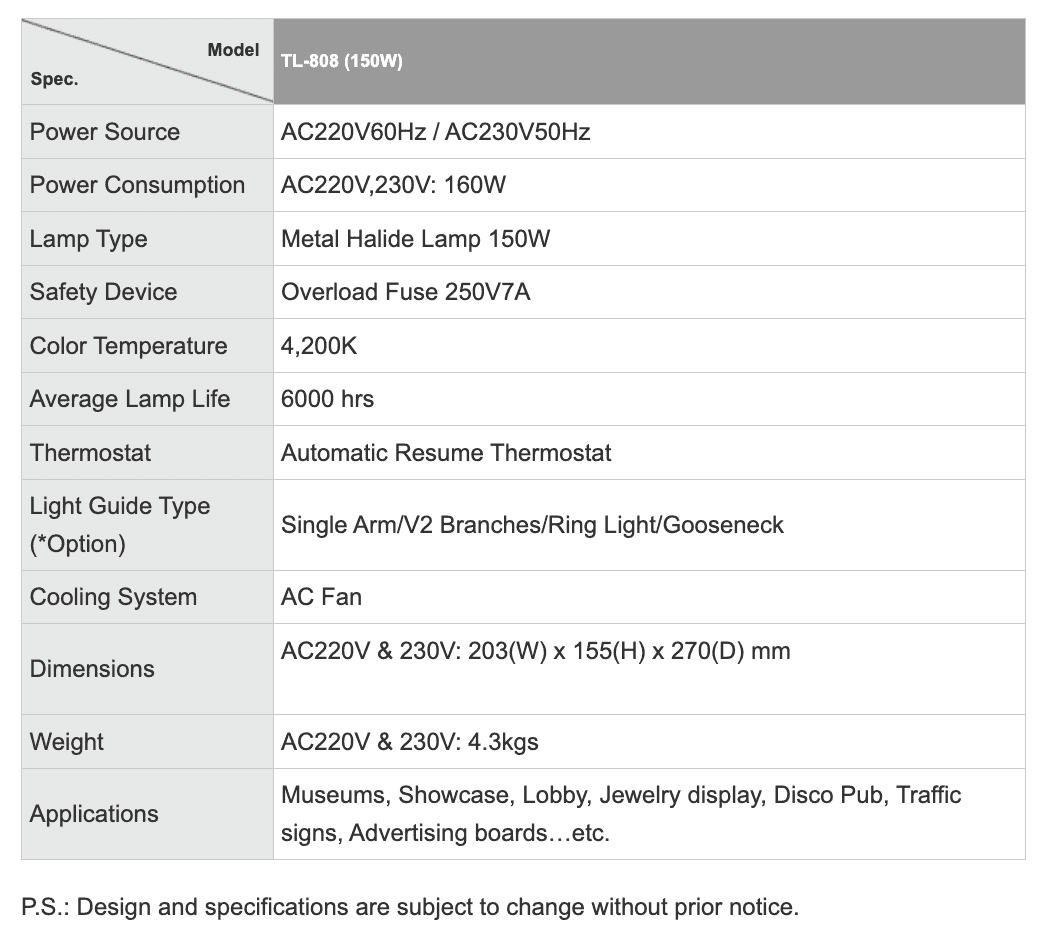Click the Single Arm/V2 Branches/Ring Light/Gooseneck text
Screen dimensions: 1044x934
click(532, 525)
